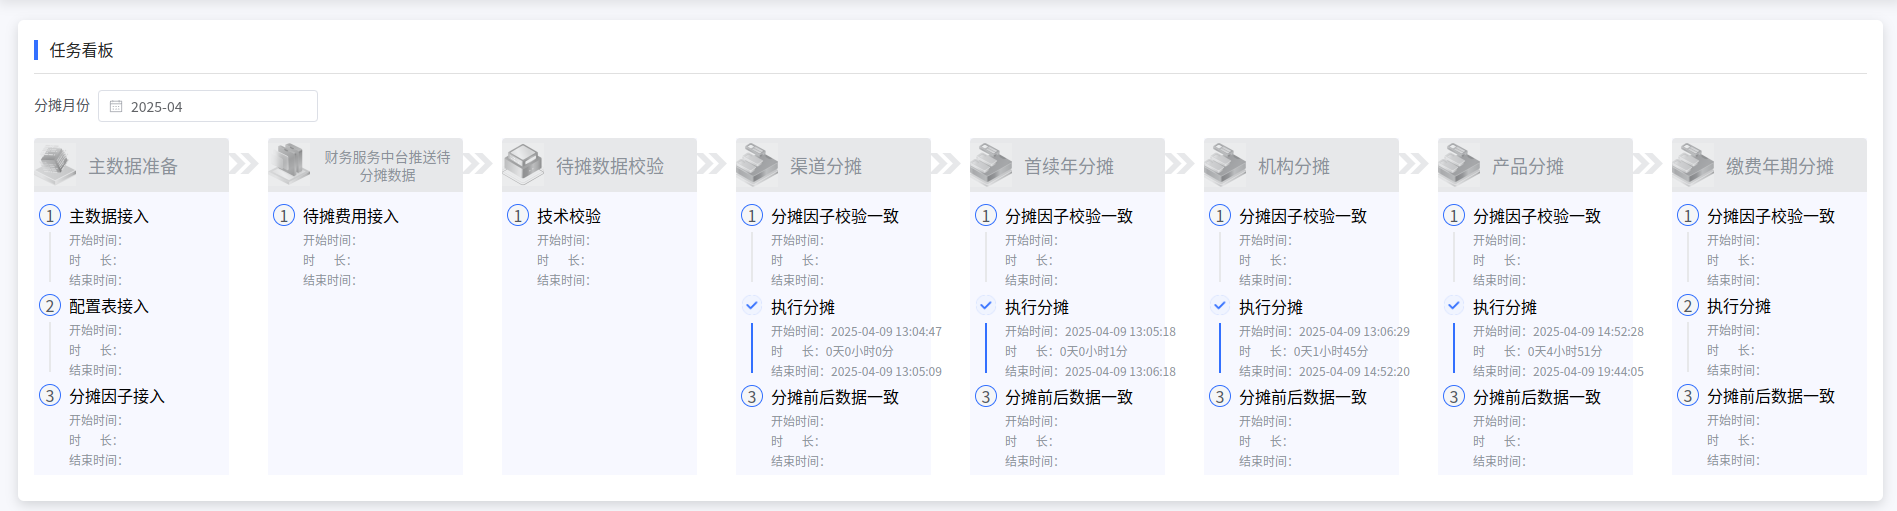
Task: Select the 主数据接入 step title
Action: tap(109, 216)
